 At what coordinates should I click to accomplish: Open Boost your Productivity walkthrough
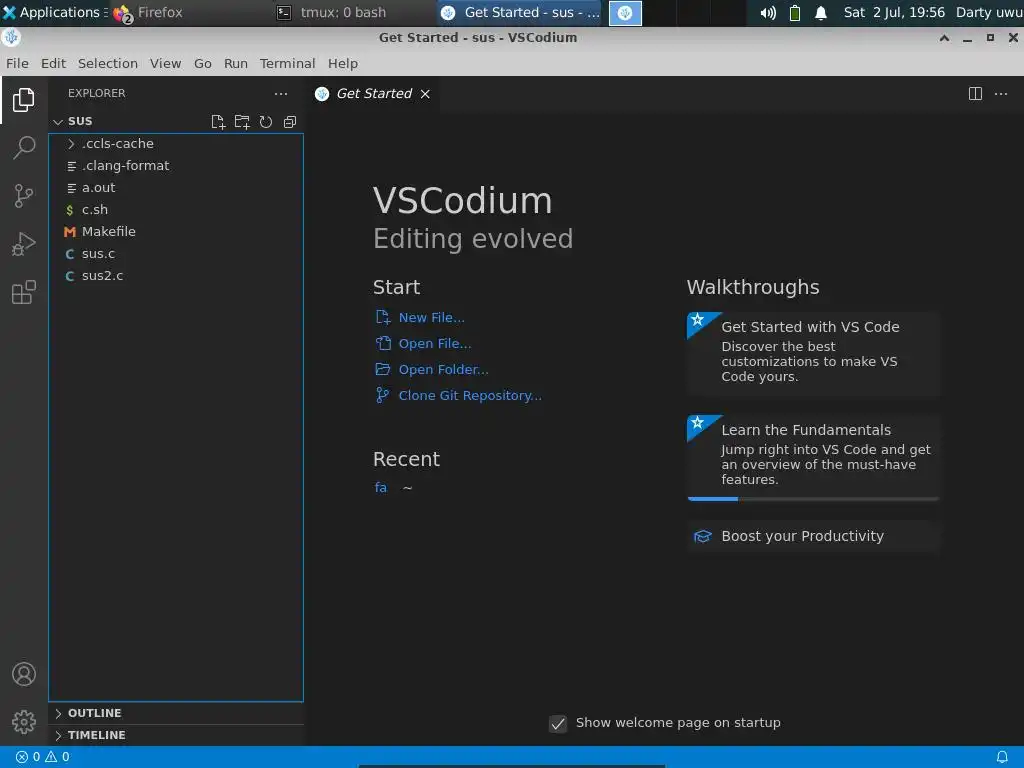(813, 536)
